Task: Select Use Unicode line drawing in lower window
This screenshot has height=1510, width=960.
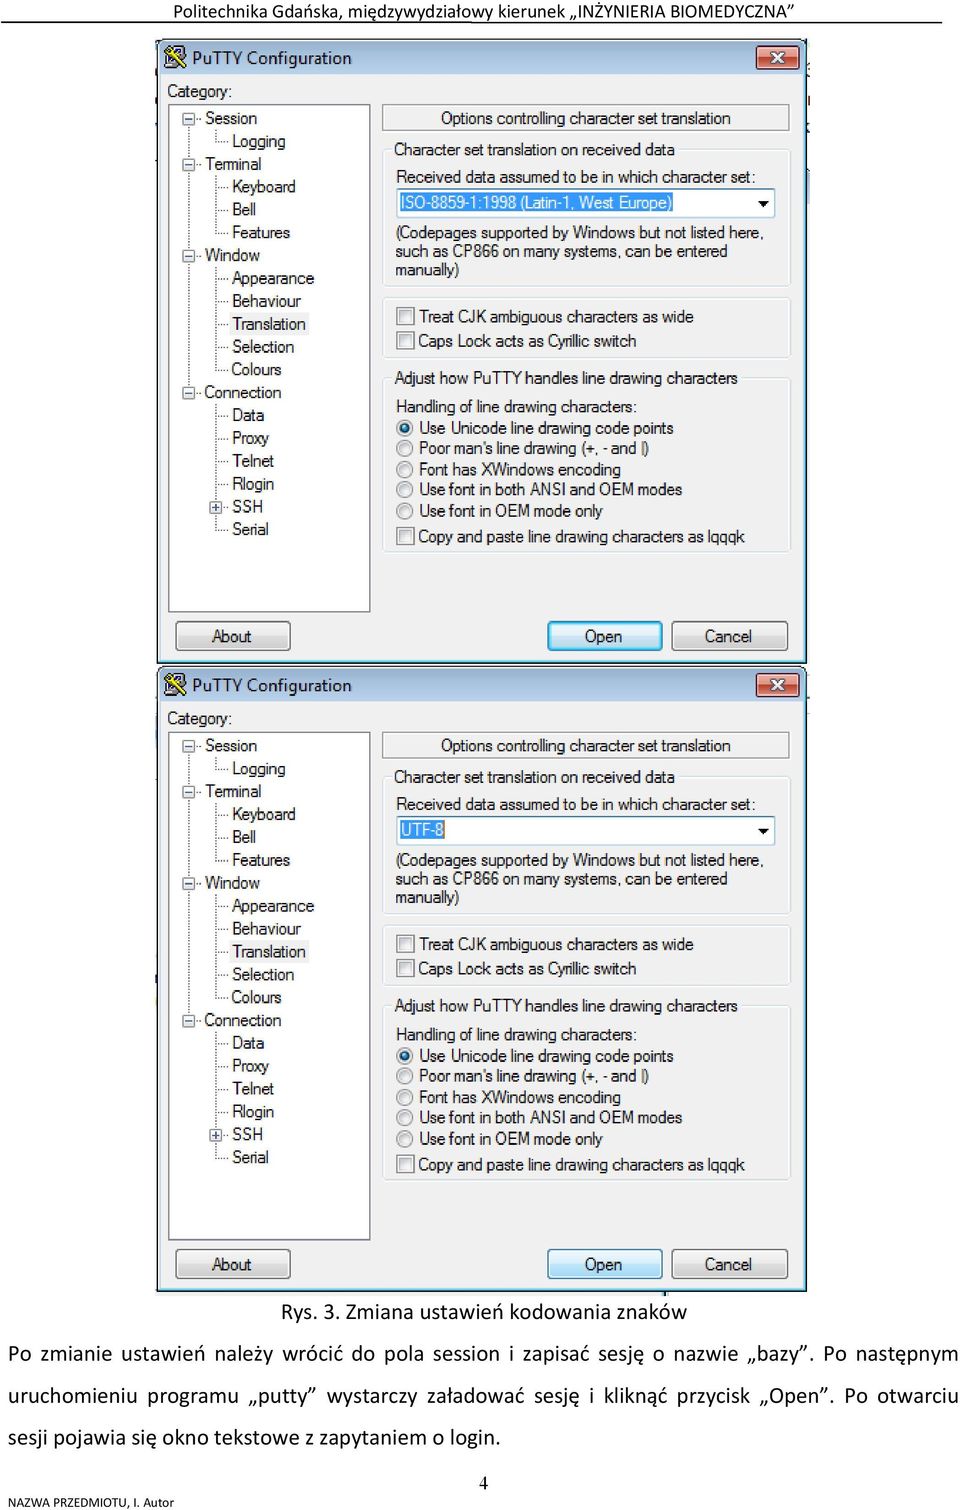Action: point(405,1056)
